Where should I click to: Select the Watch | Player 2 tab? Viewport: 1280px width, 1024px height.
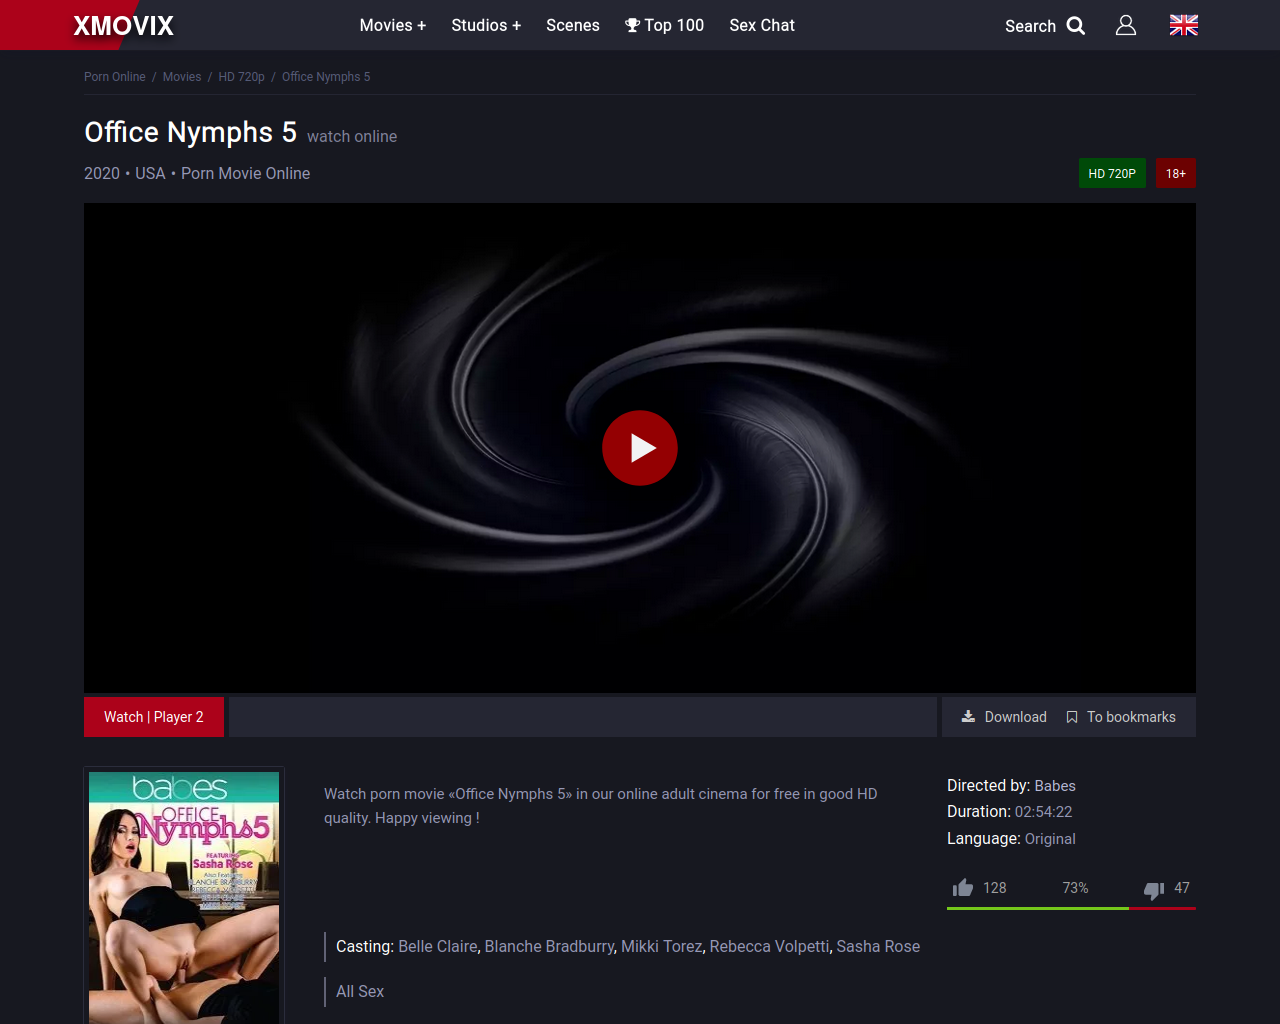click(154, 717)
